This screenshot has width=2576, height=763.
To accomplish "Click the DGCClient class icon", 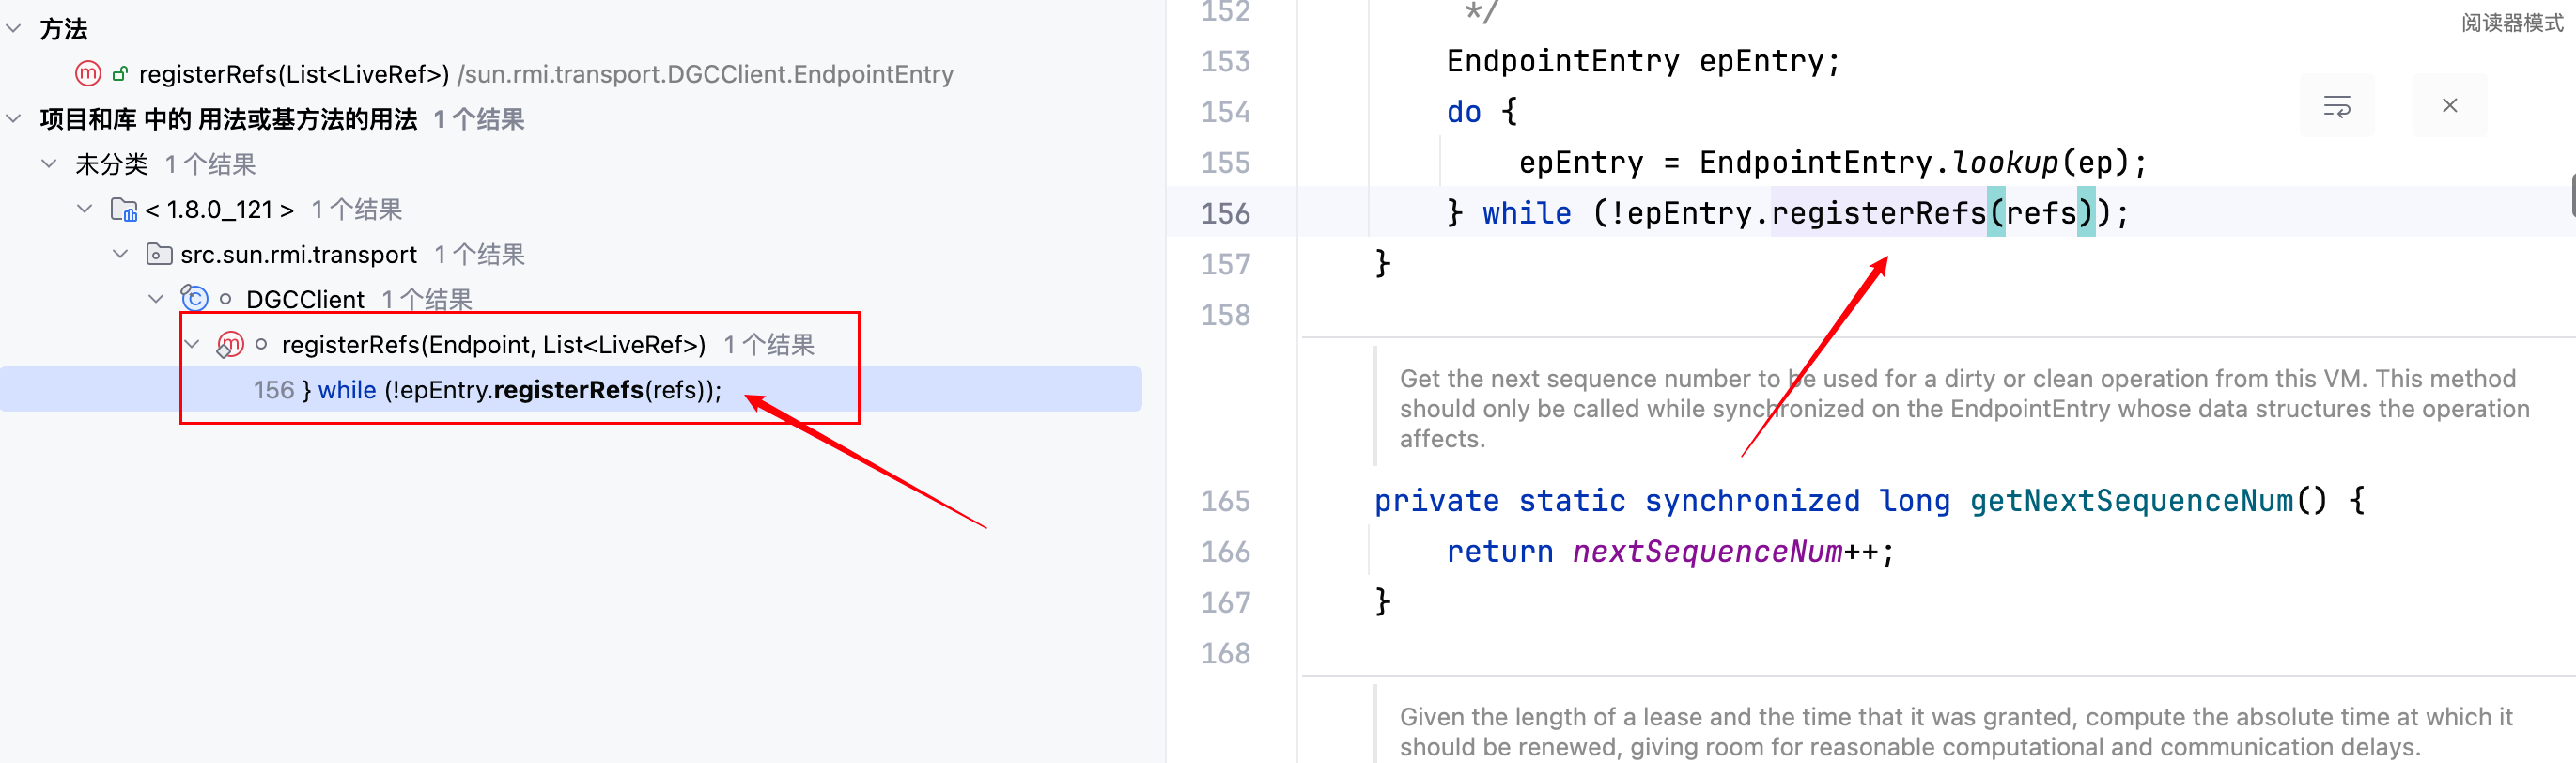I will coord(194,299).
